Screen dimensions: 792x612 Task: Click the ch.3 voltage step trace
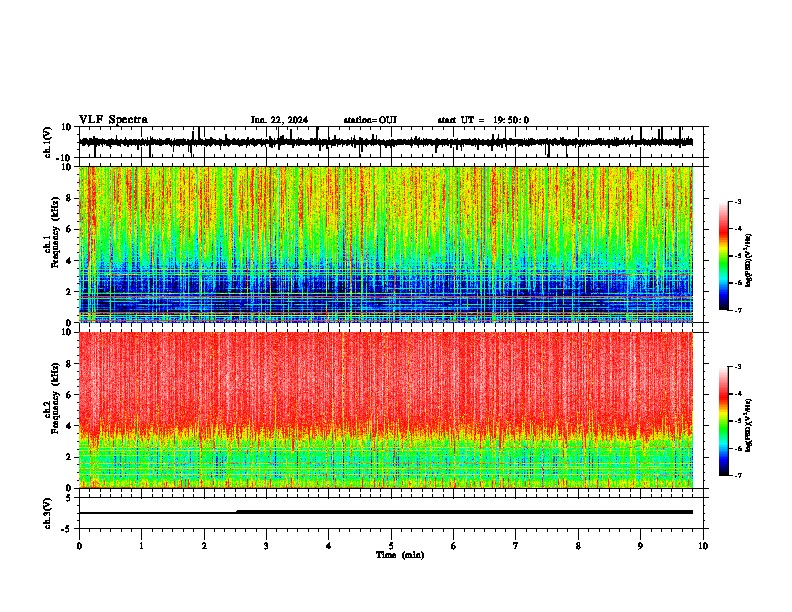tap(386, 512)
